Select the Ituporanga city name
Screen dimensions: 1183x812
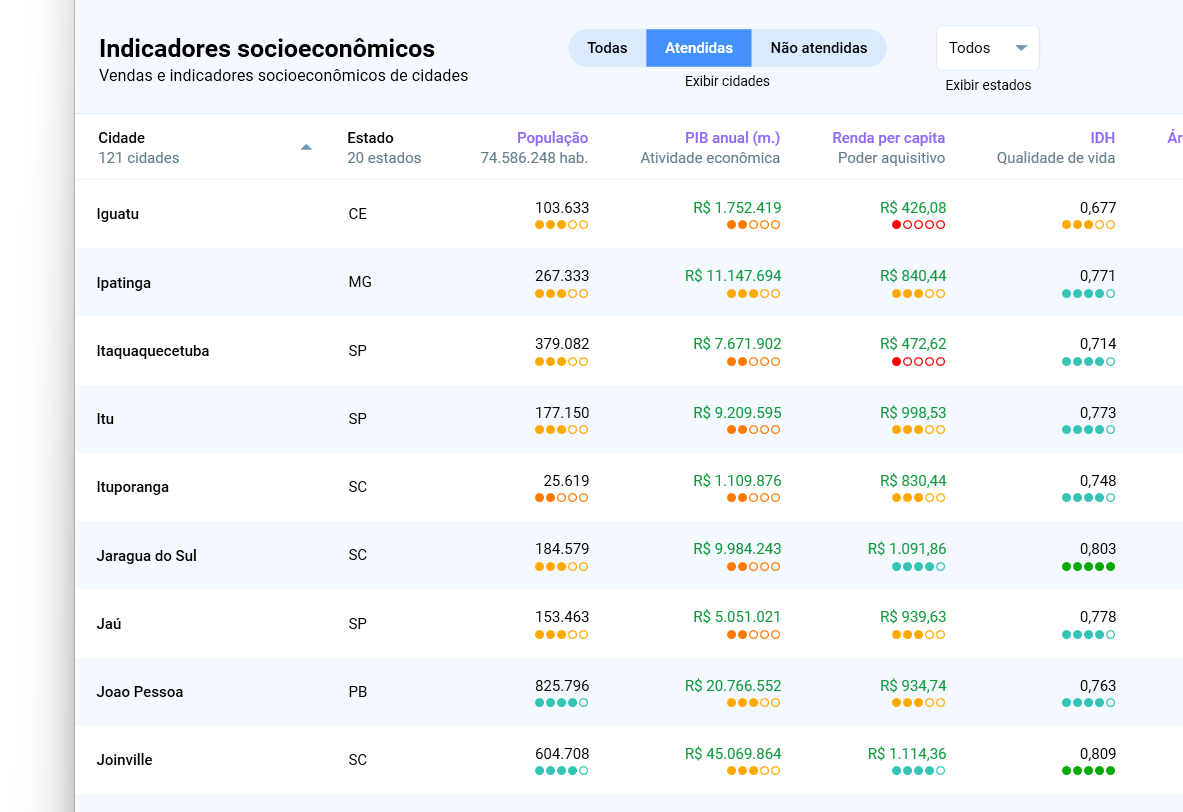point(133,487)
